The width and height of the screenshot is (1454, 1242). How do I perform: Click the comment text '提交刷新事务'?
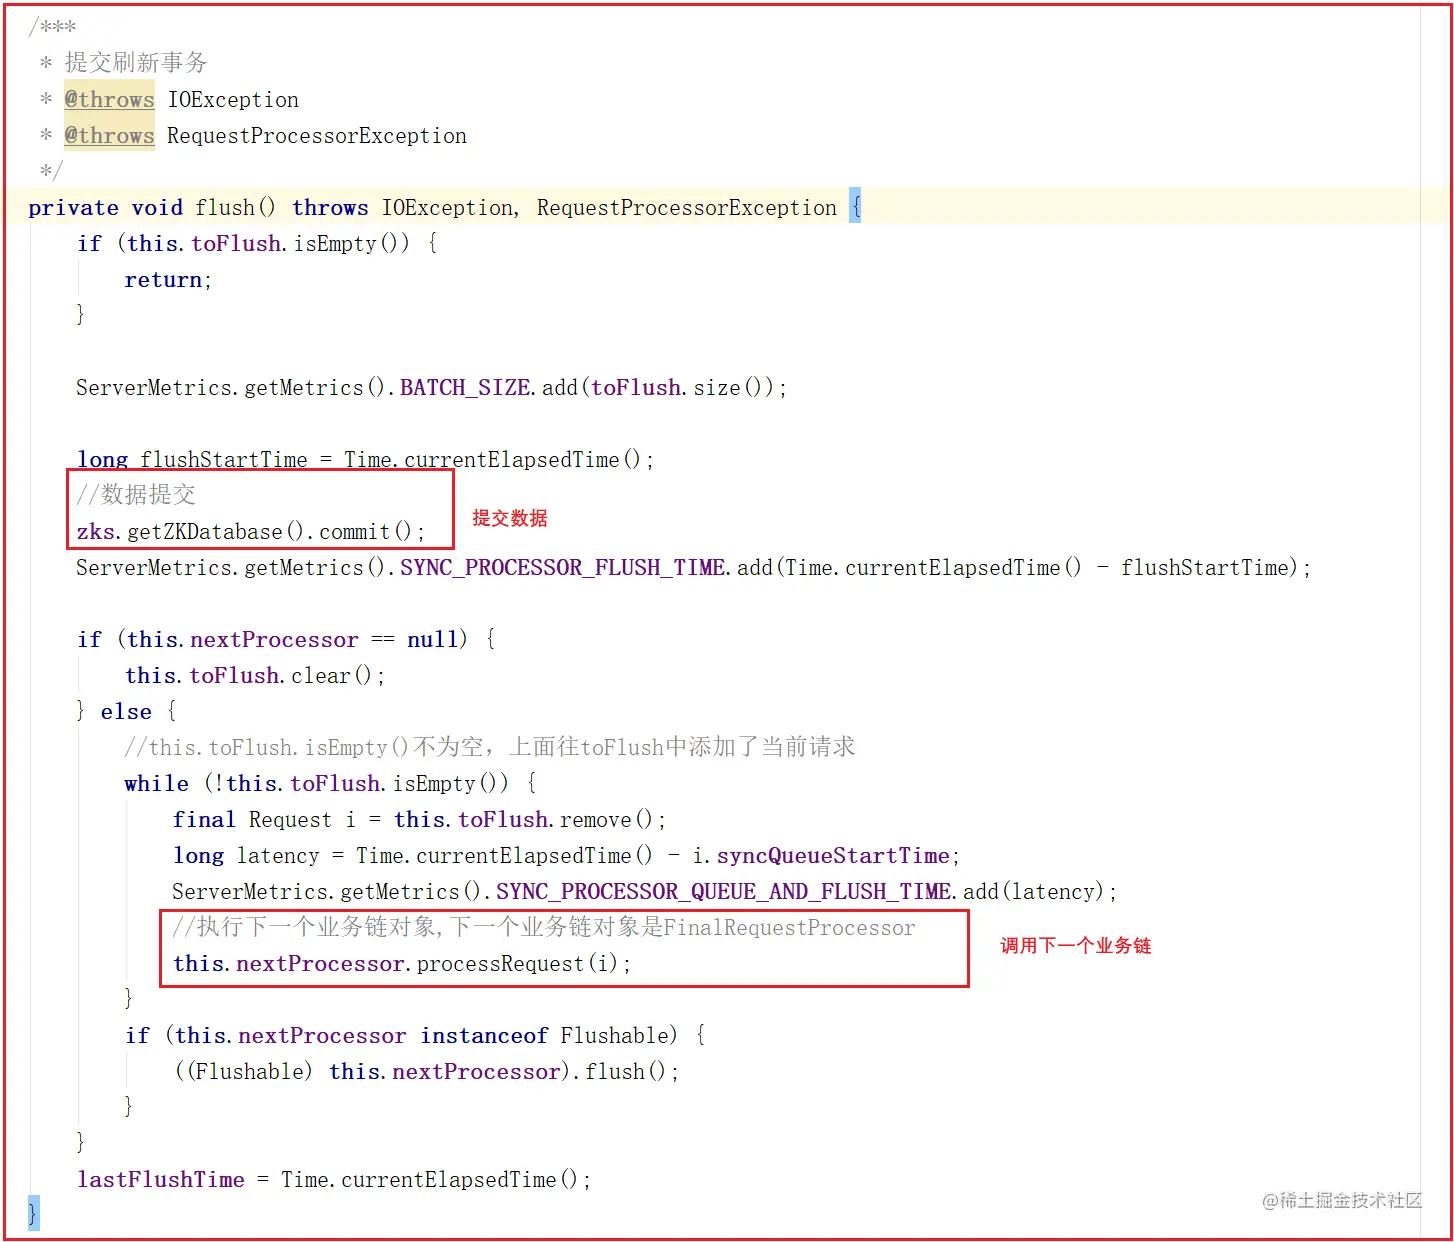(x=136, y=63)
